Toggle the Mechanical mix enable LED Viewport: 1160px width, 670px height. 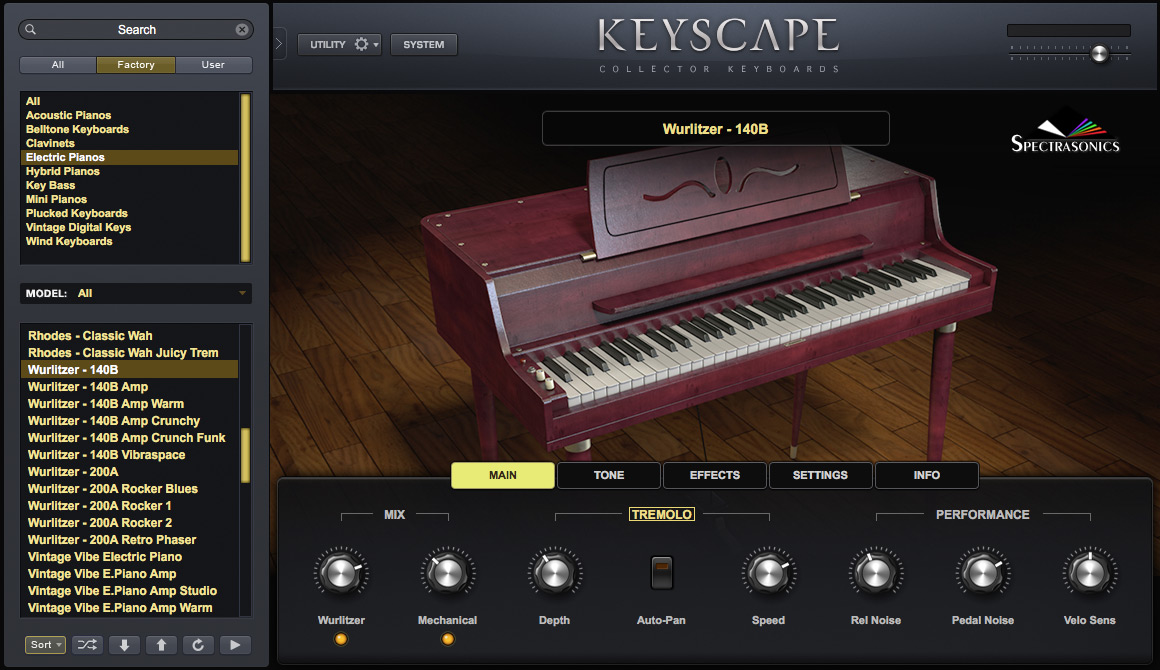(448, 639)
